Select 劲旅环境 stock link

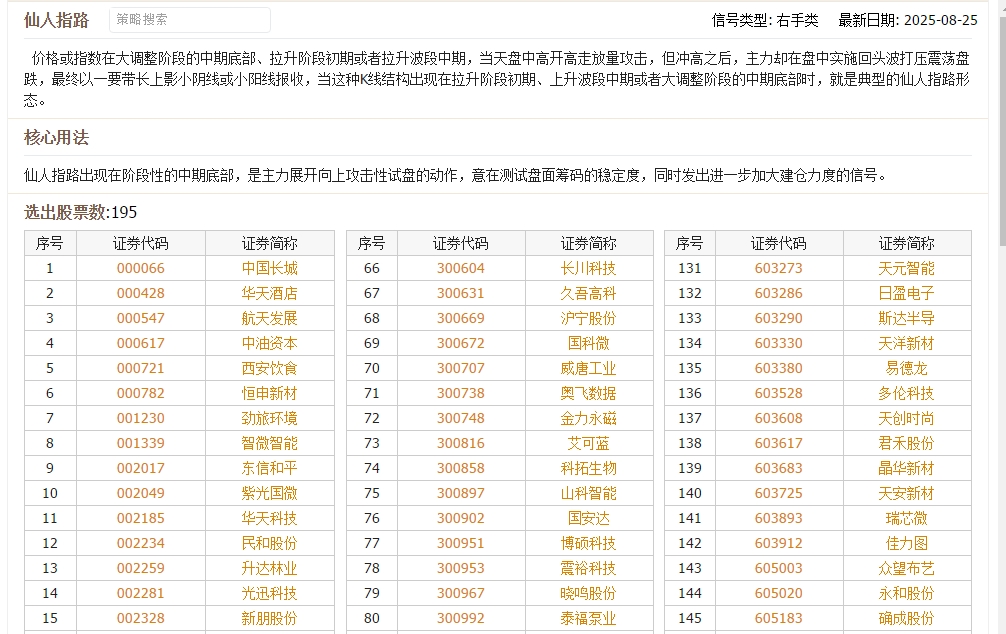(x=269, y=418)
